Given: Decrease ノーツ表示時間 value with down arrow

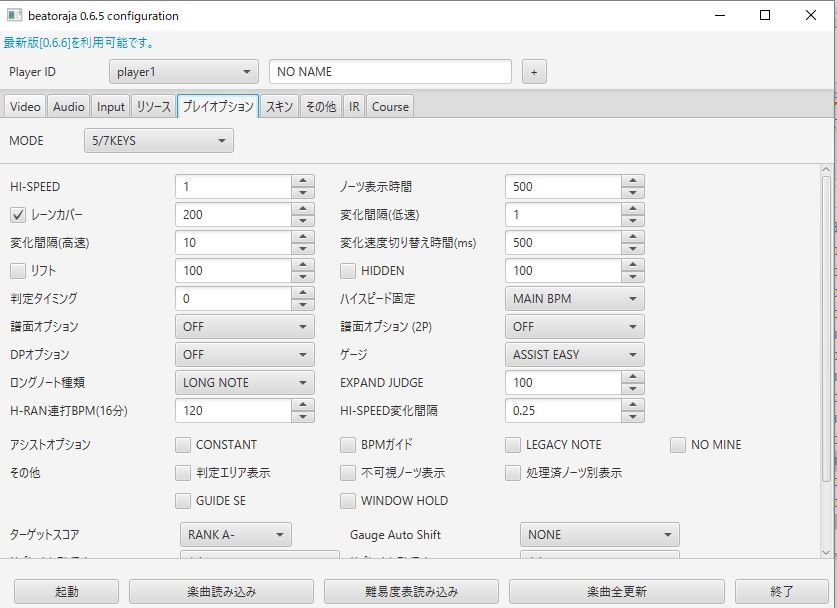Looking at the screenshot, I should (x=633, y=193).
